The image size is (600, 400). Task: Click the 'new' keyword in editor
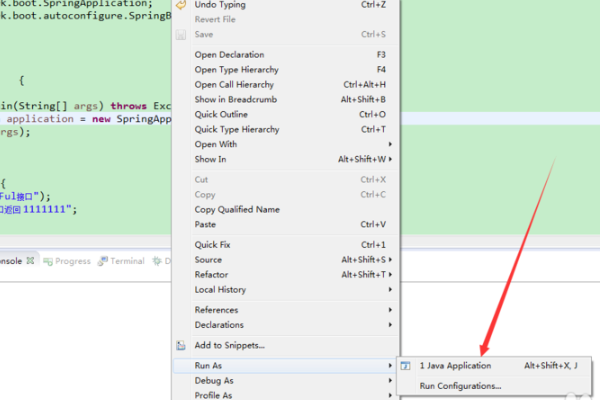[101, 119]
